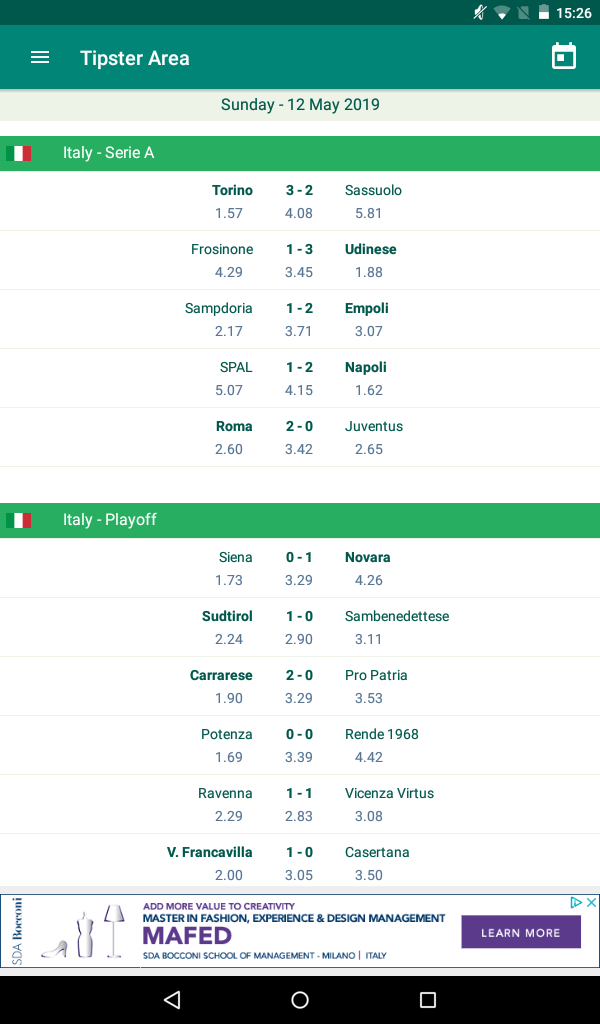Select Potenza vs Rende 1968 match
The height and width of the screenshot is (1024, 600).
300,745
